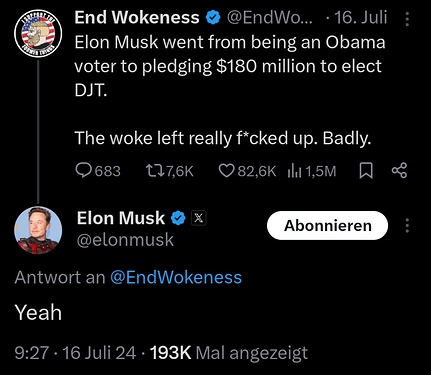Open the @EndWokeness mention link

pyautogui.click(x=176, y=277)
